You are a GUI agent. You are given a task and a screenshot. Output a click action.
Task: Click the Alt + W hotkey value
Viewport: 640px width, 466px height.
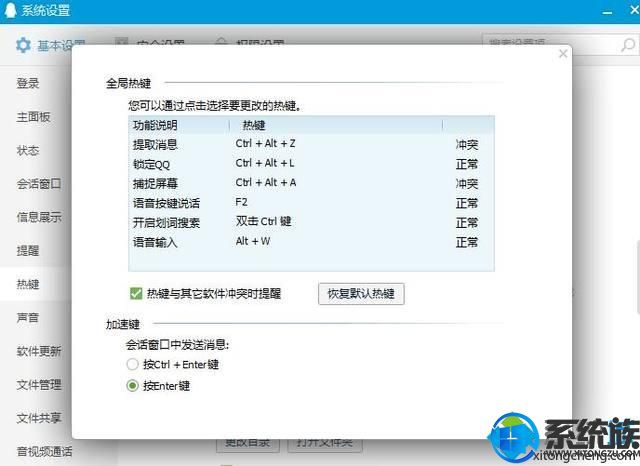(x=253, y=241)
